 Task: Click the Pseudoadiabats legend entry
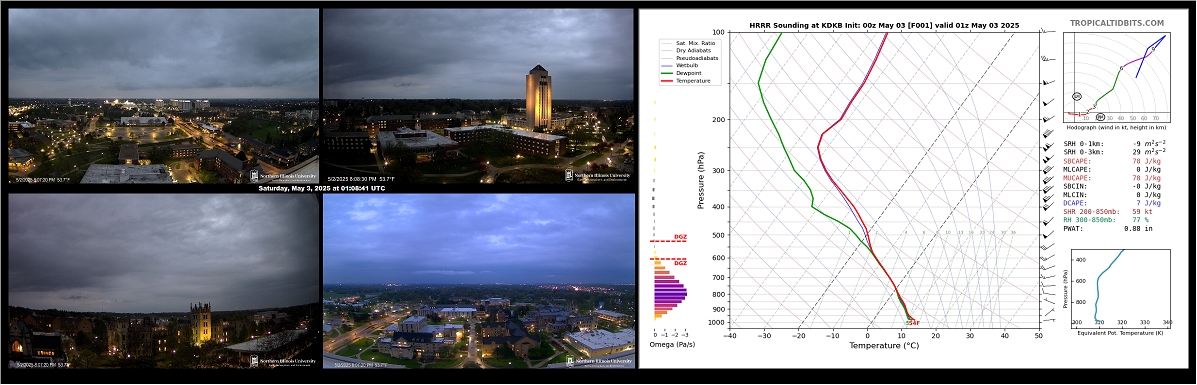(688, 58)
